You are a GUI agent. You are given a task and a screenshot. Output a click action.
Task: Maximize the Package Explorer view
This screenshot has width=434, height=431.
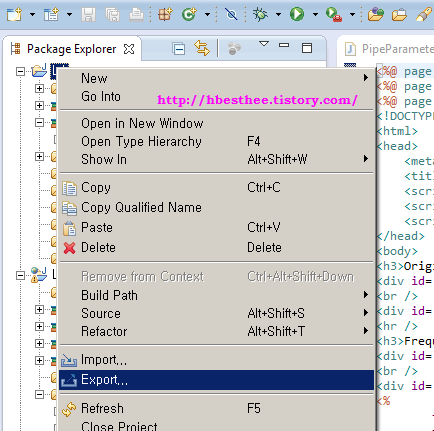tap(307, 48)
